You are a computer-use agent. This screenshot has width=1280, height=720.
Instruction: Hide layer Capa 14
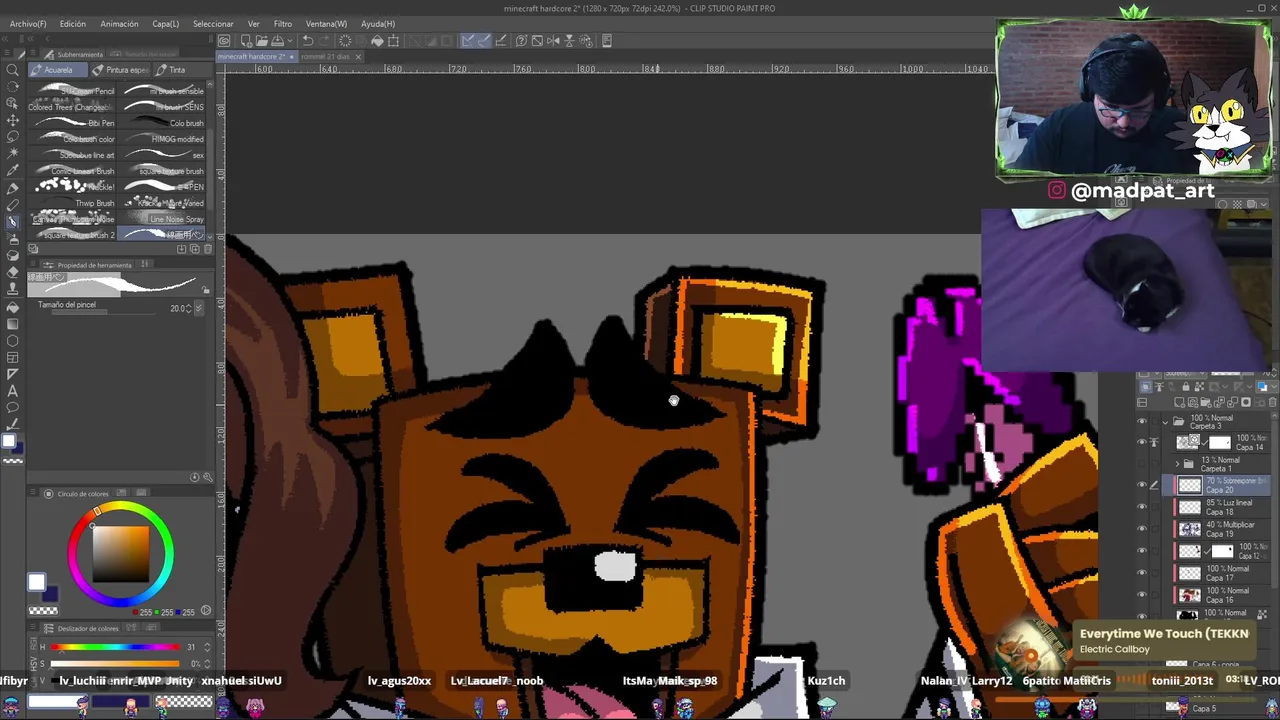[1142, 442]
